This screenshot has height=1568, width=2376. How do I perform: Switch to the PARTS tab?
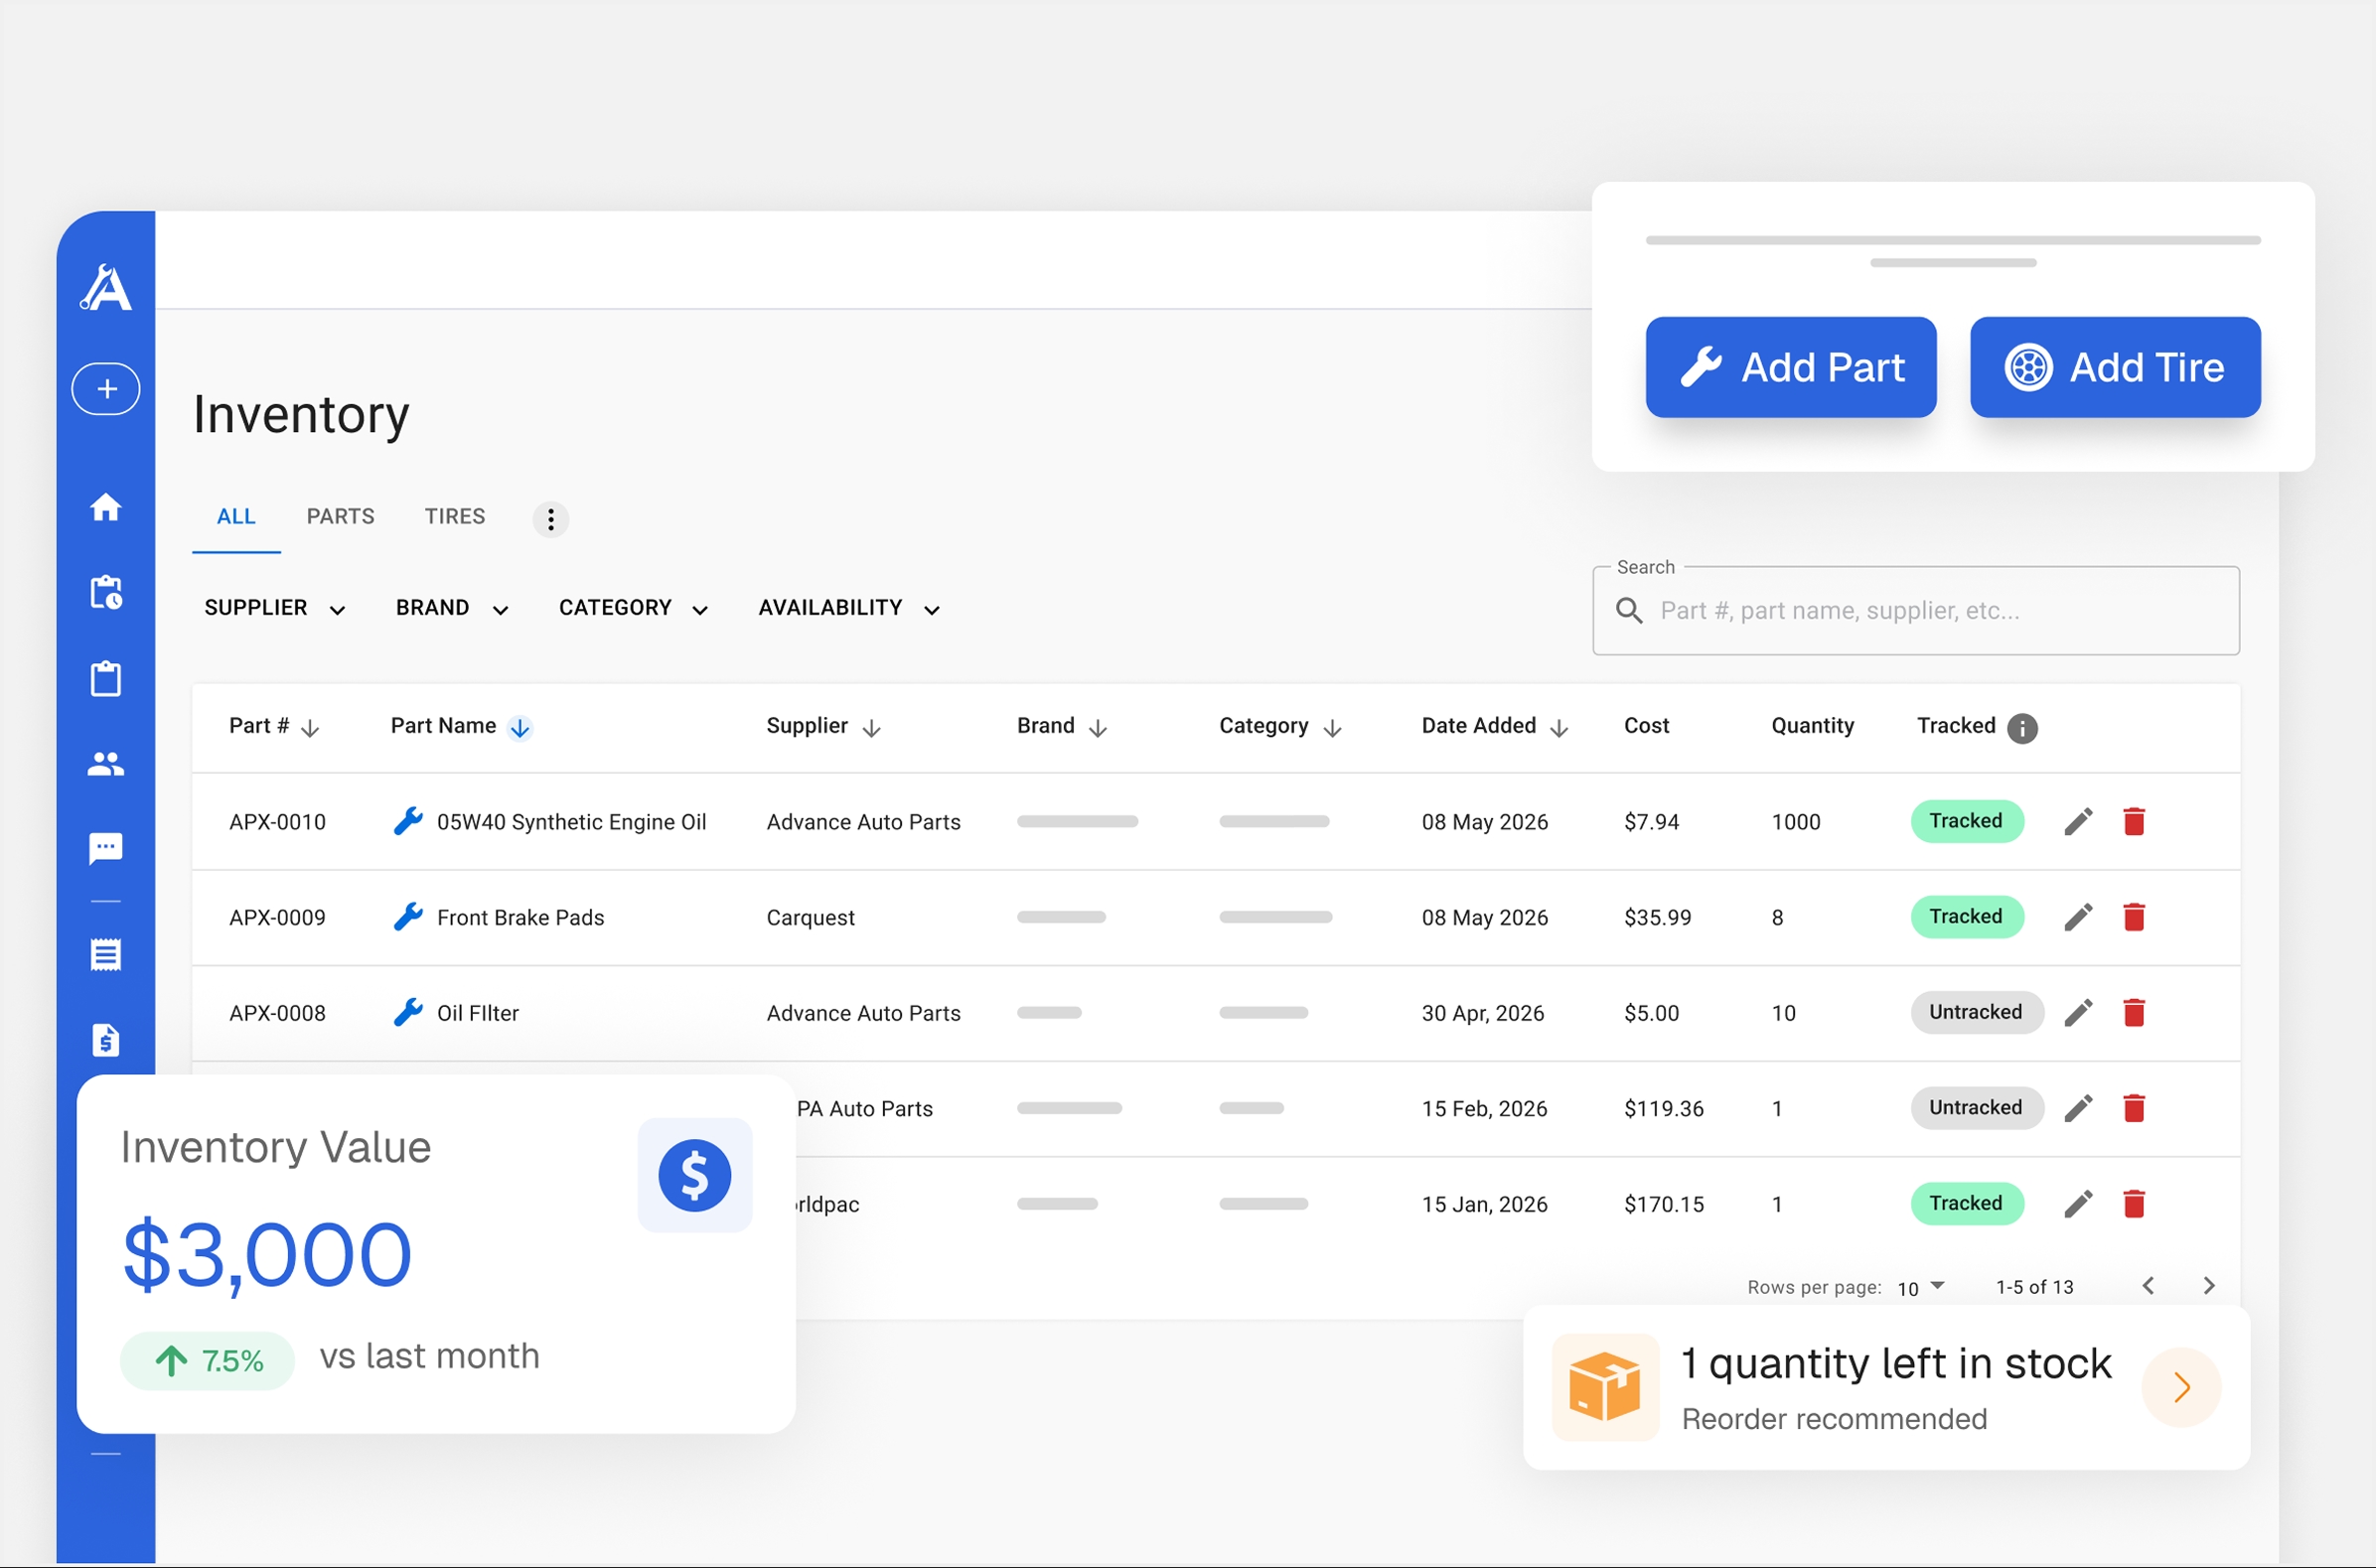coord(340,517)
